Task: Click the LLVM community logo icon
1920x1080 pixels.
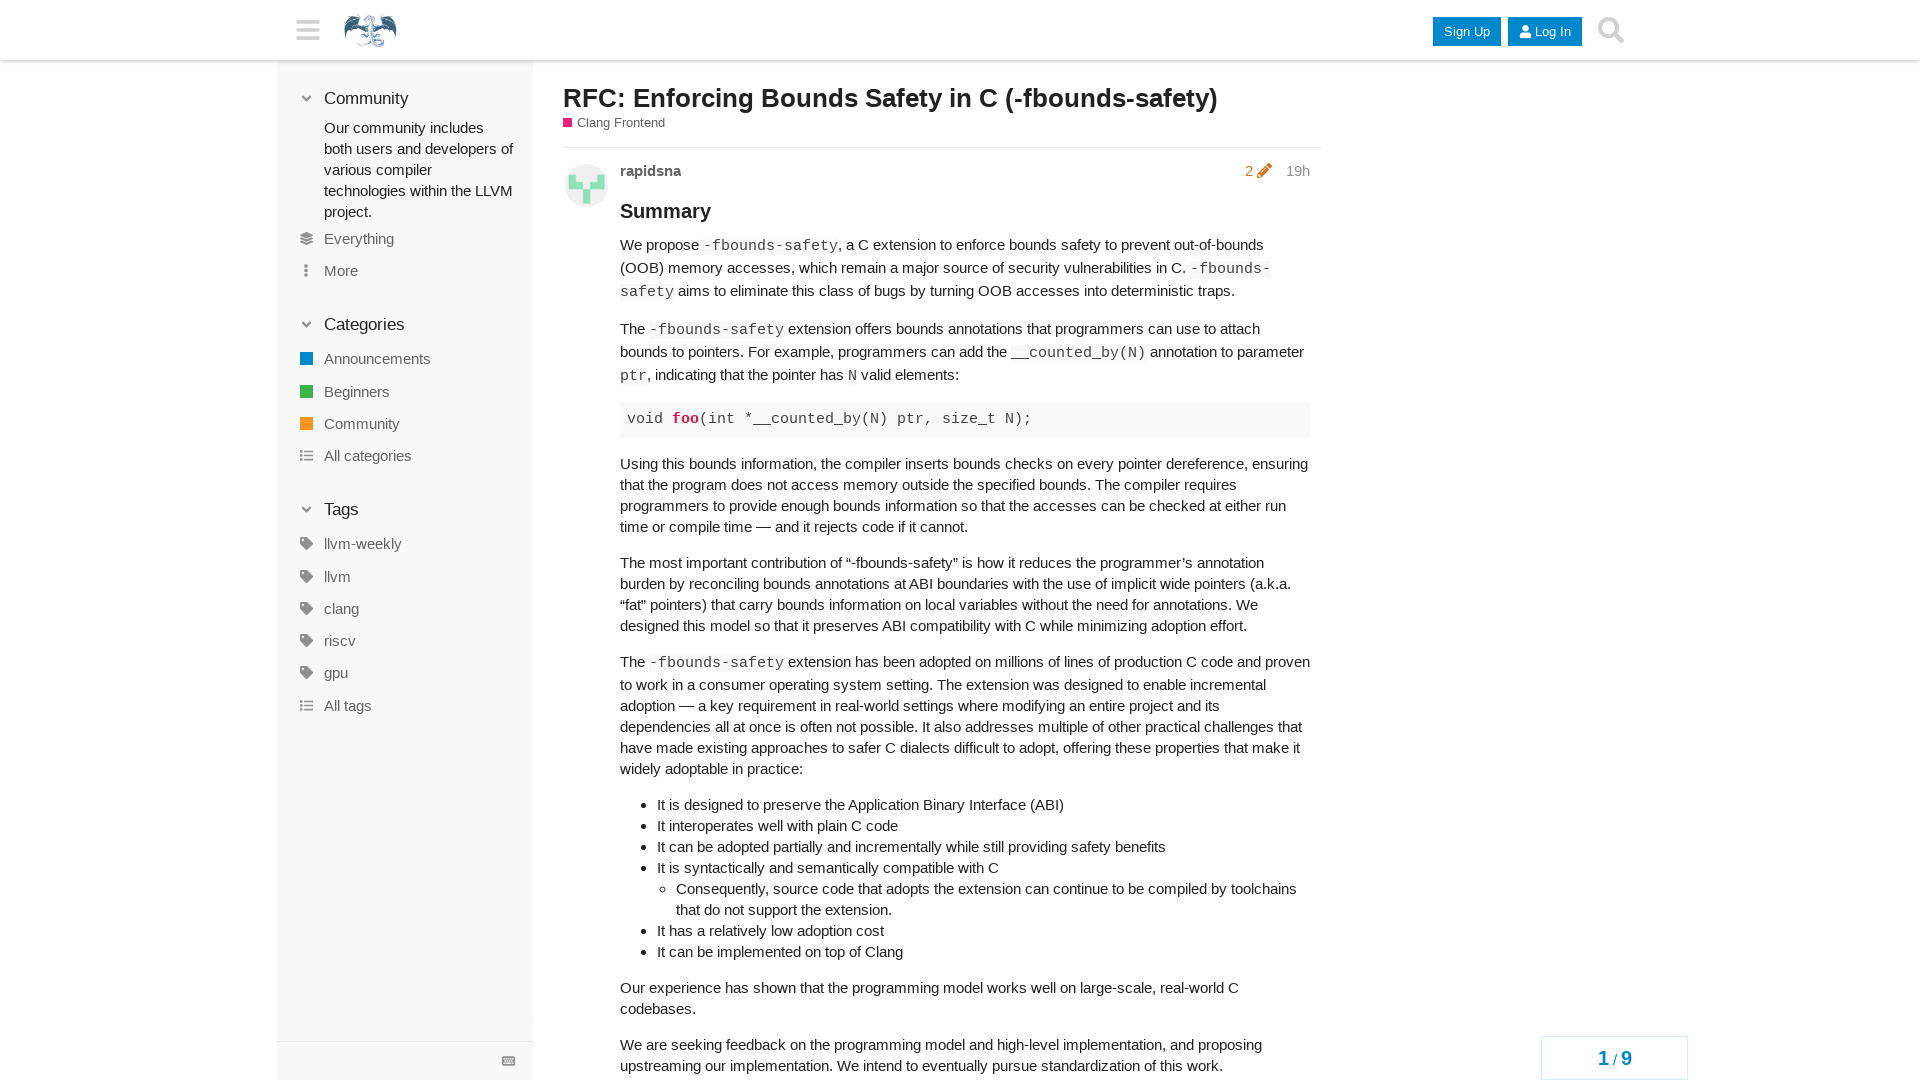Action: [369, 29]
